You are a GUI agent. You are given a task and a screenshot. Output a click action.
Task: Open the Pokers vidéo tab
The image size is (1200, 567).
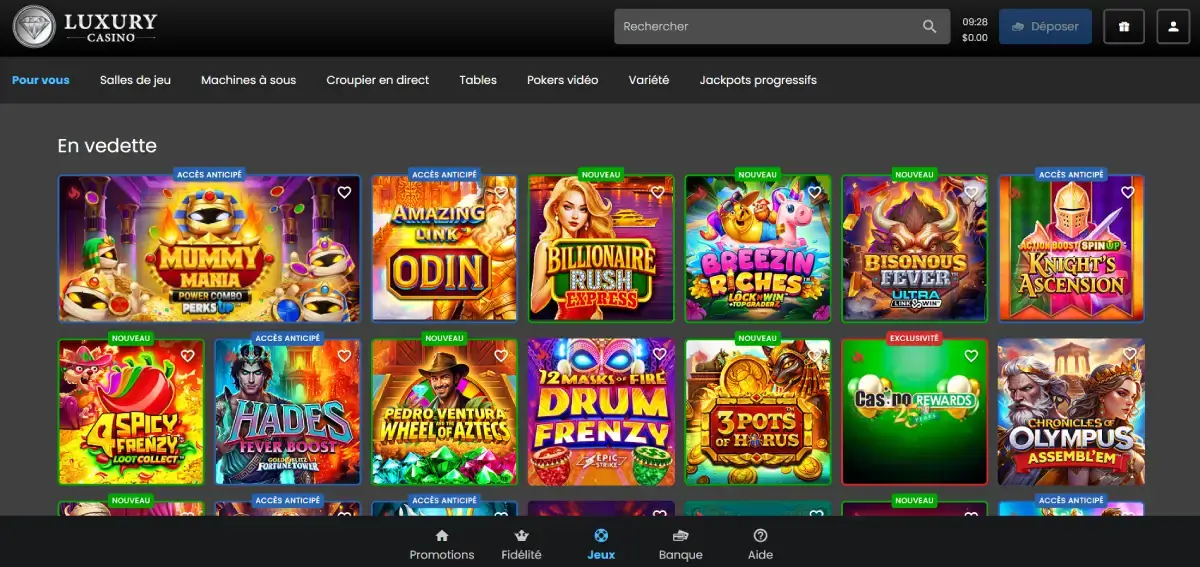(x=563, y=80)
